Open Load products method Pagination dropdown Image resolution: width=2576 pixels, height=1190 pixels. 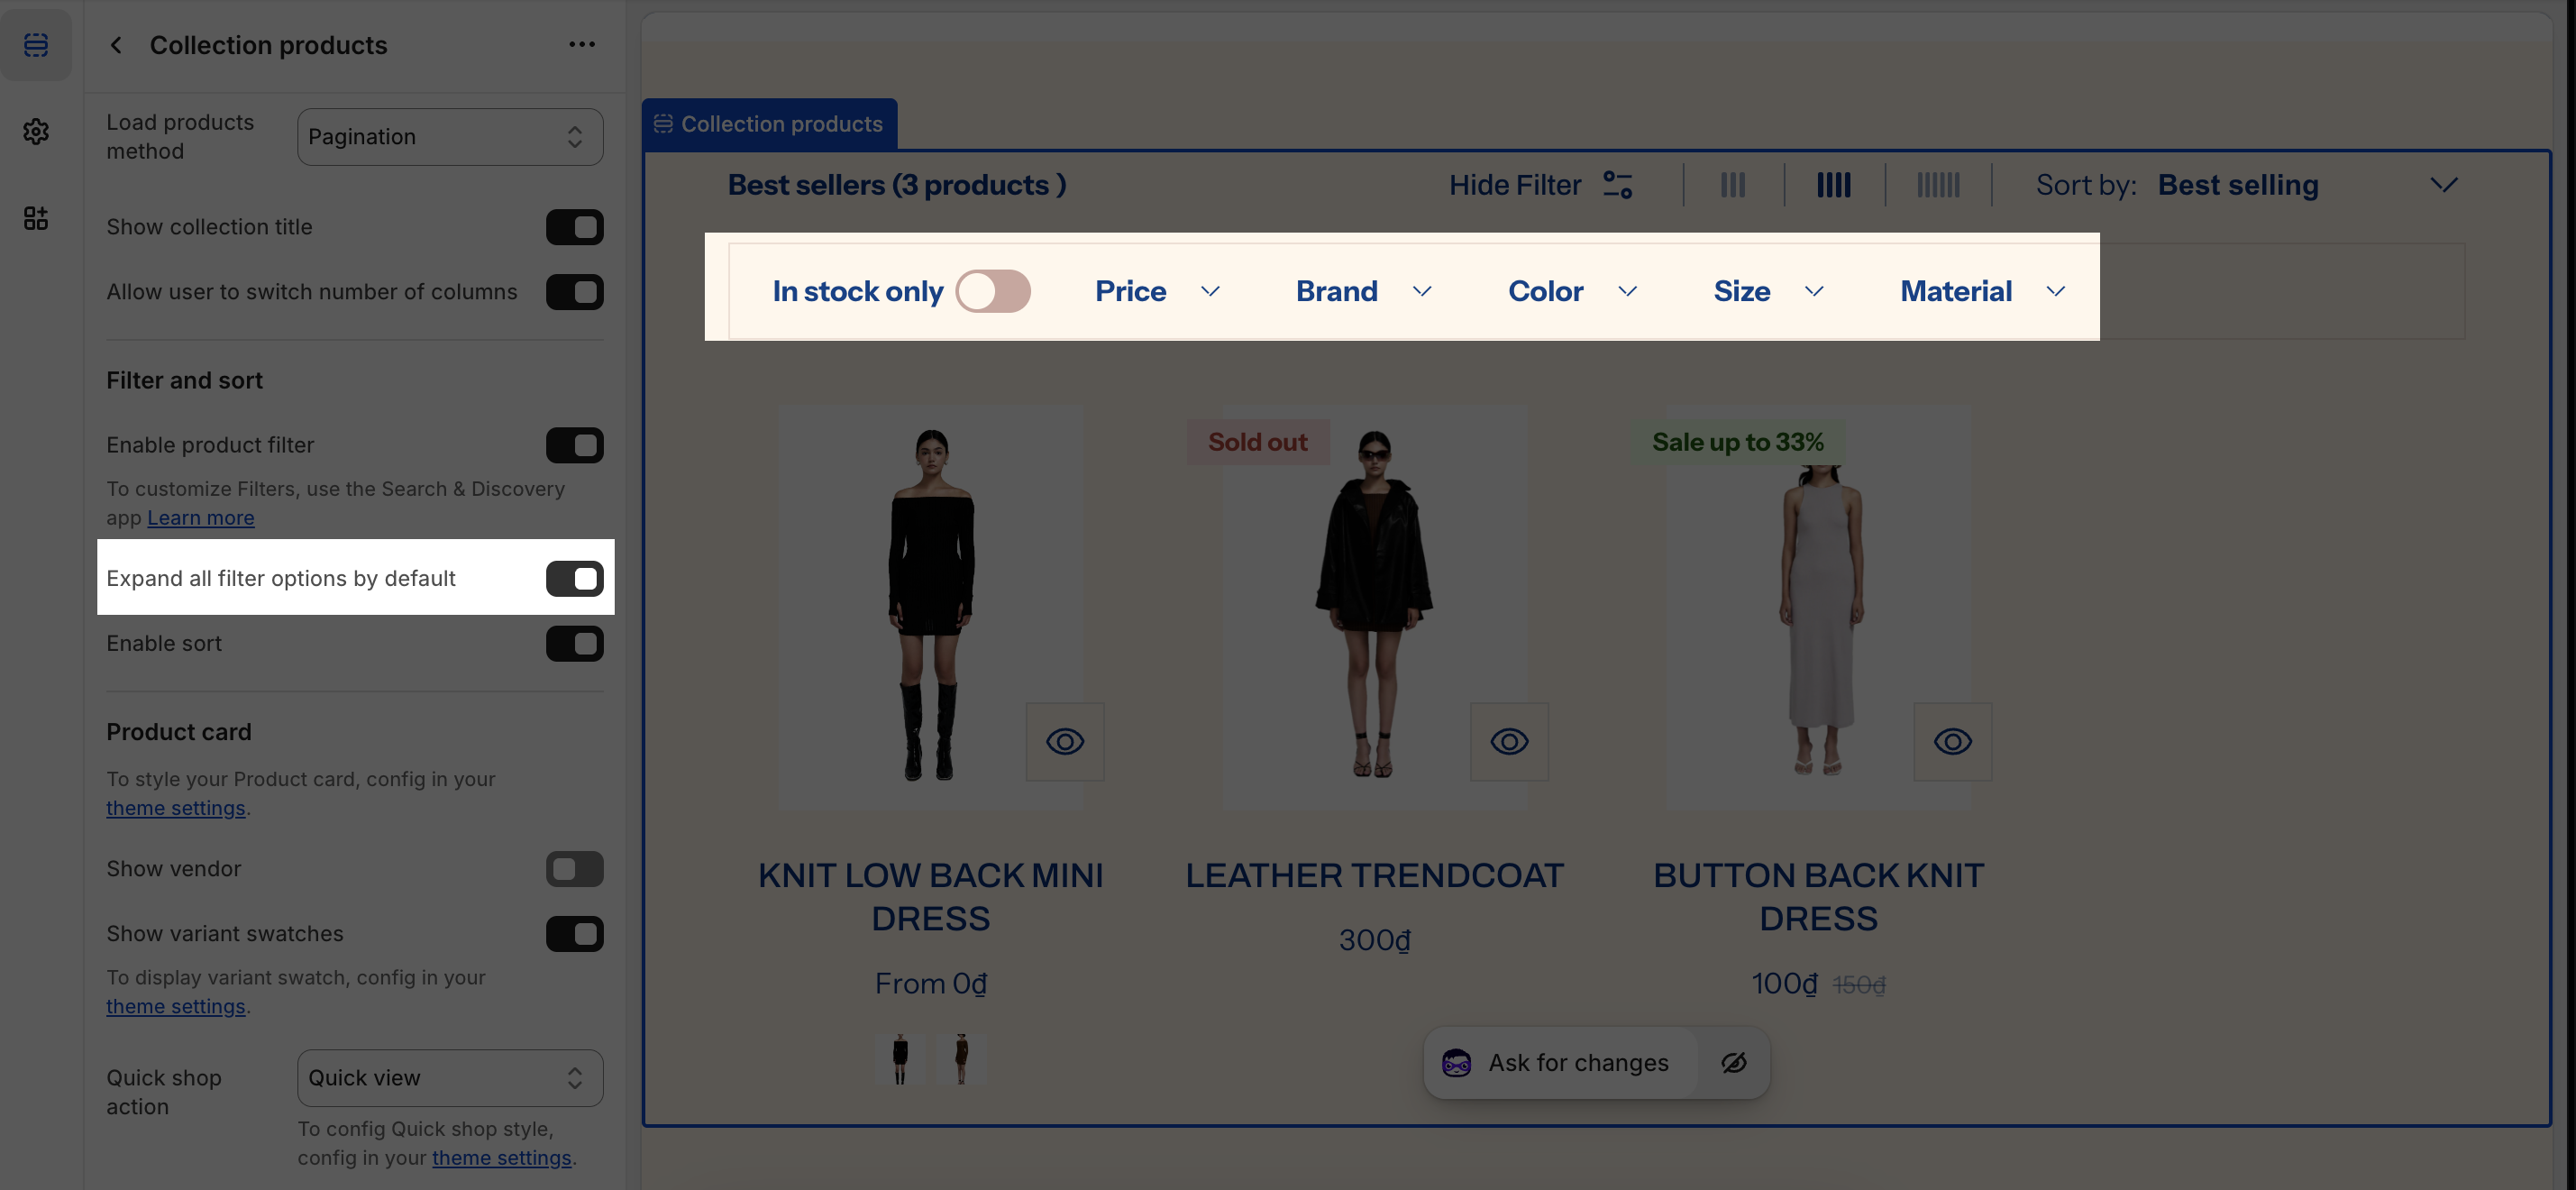coord(450,137)
